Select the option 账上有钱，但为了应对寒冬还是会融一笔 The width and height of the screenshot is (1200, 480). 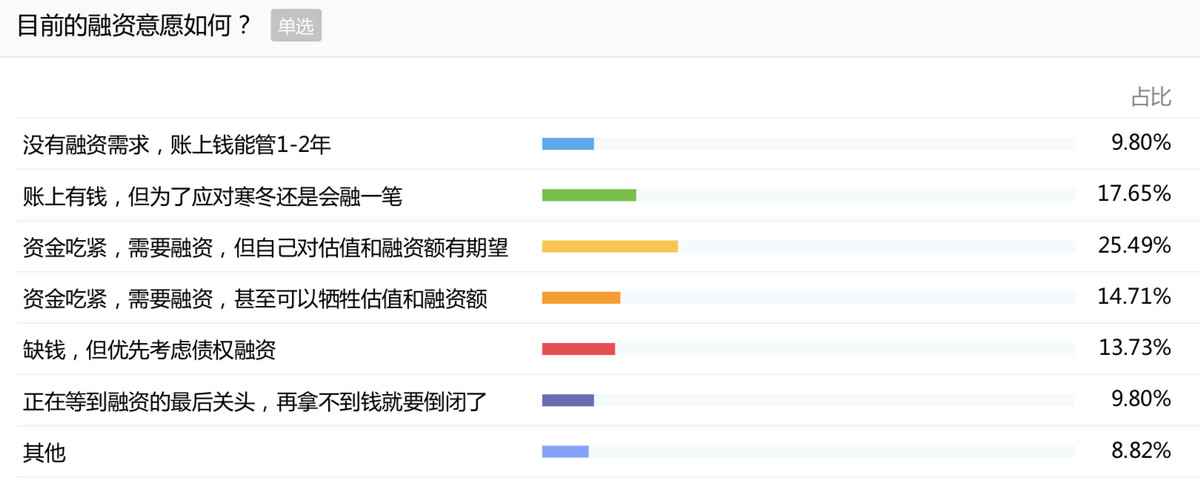[212, 196]
